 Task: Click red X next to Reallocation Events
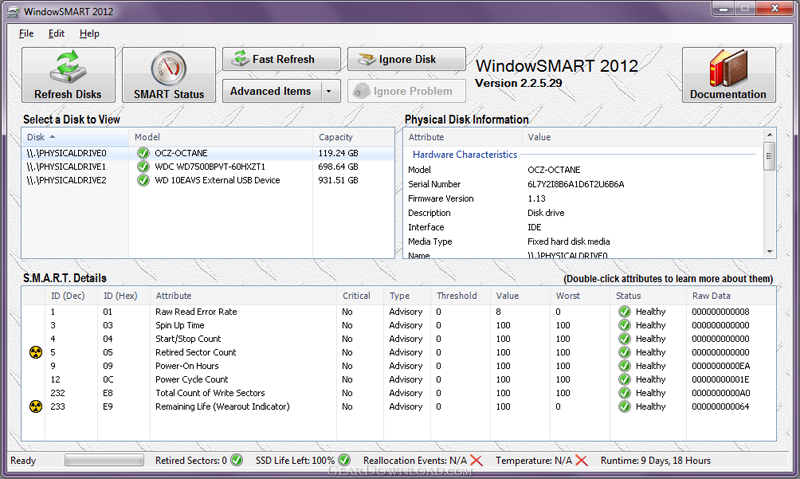click(x=476, y=461)
